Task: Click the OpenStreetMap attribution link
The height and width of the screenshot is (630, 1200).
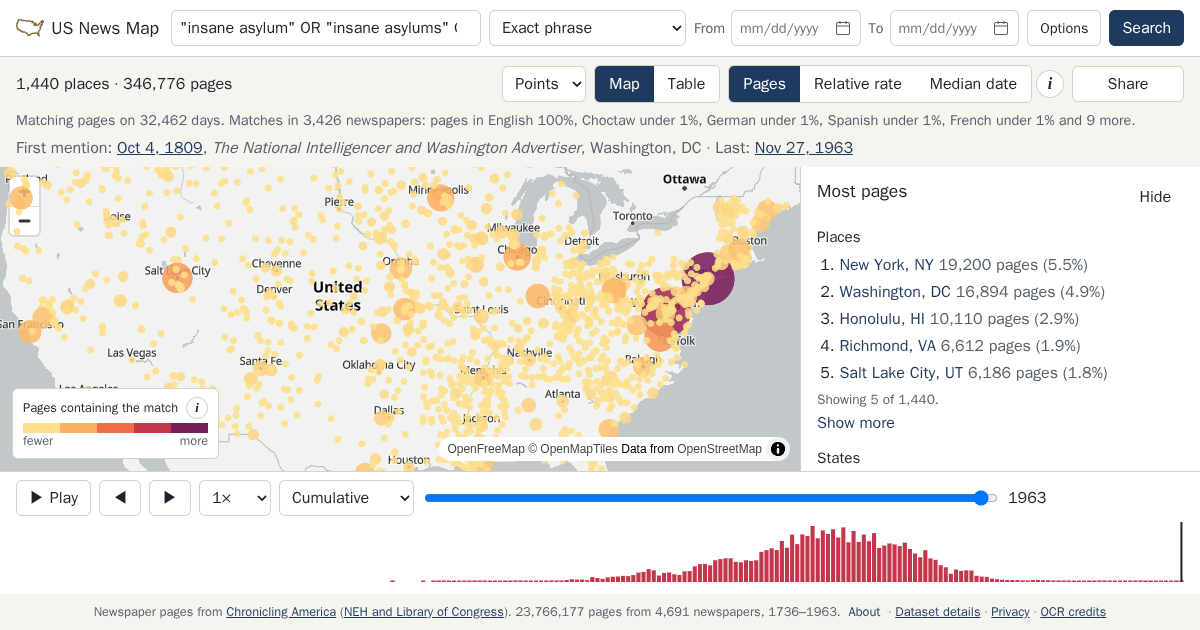Action: point(719,449)
